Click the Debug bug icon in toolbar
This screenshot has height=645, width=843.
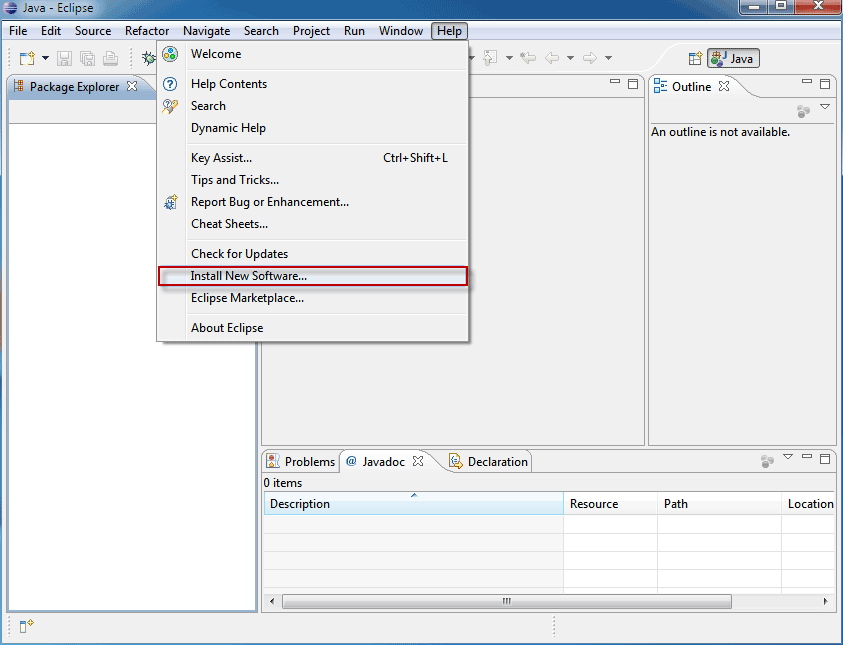point(148,58)
